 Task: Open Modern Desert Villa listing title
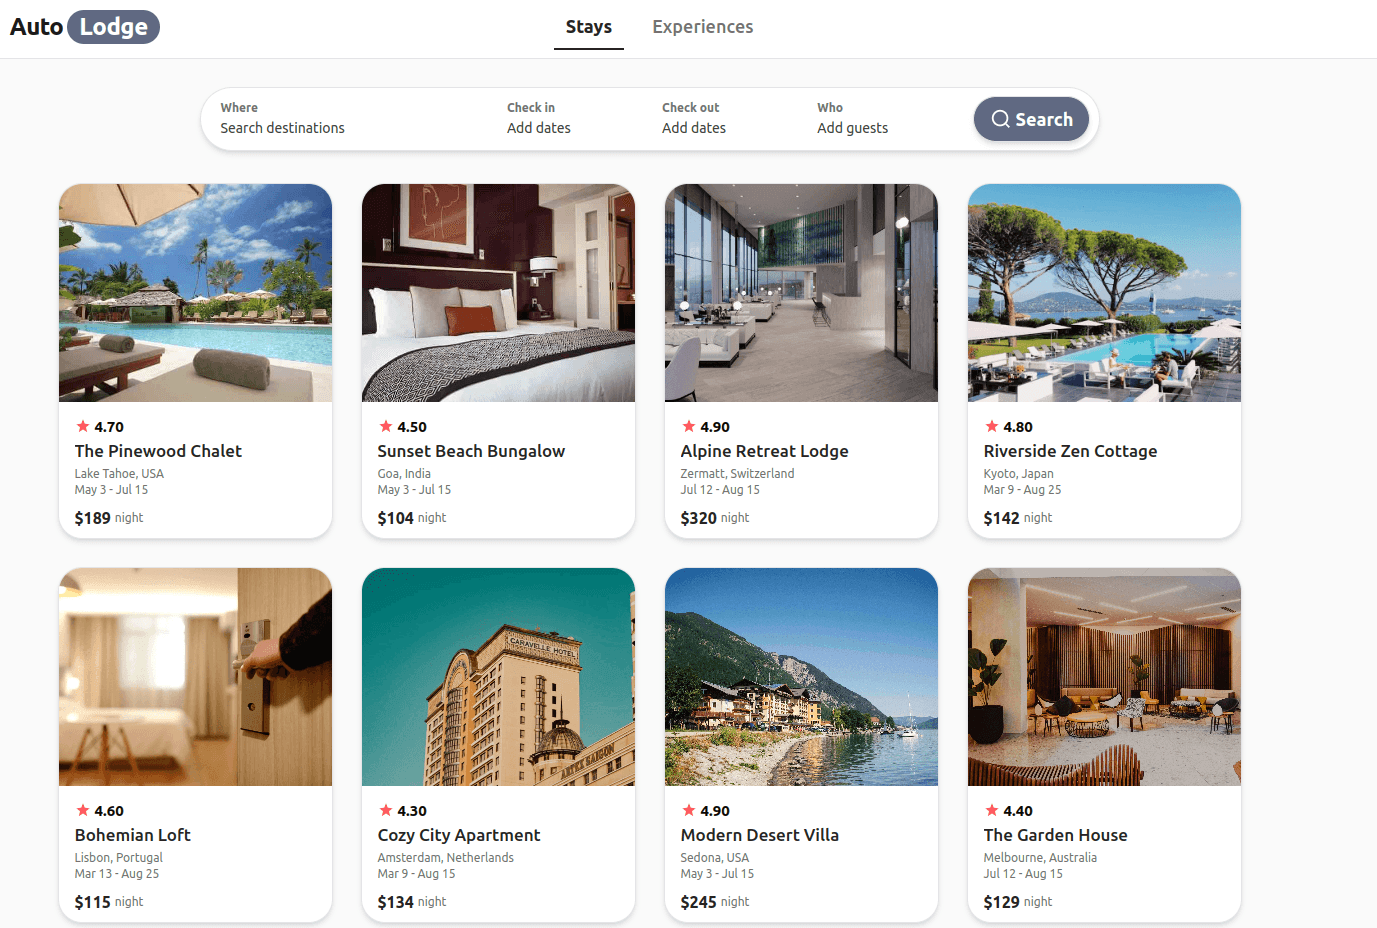tap(760, 835)
